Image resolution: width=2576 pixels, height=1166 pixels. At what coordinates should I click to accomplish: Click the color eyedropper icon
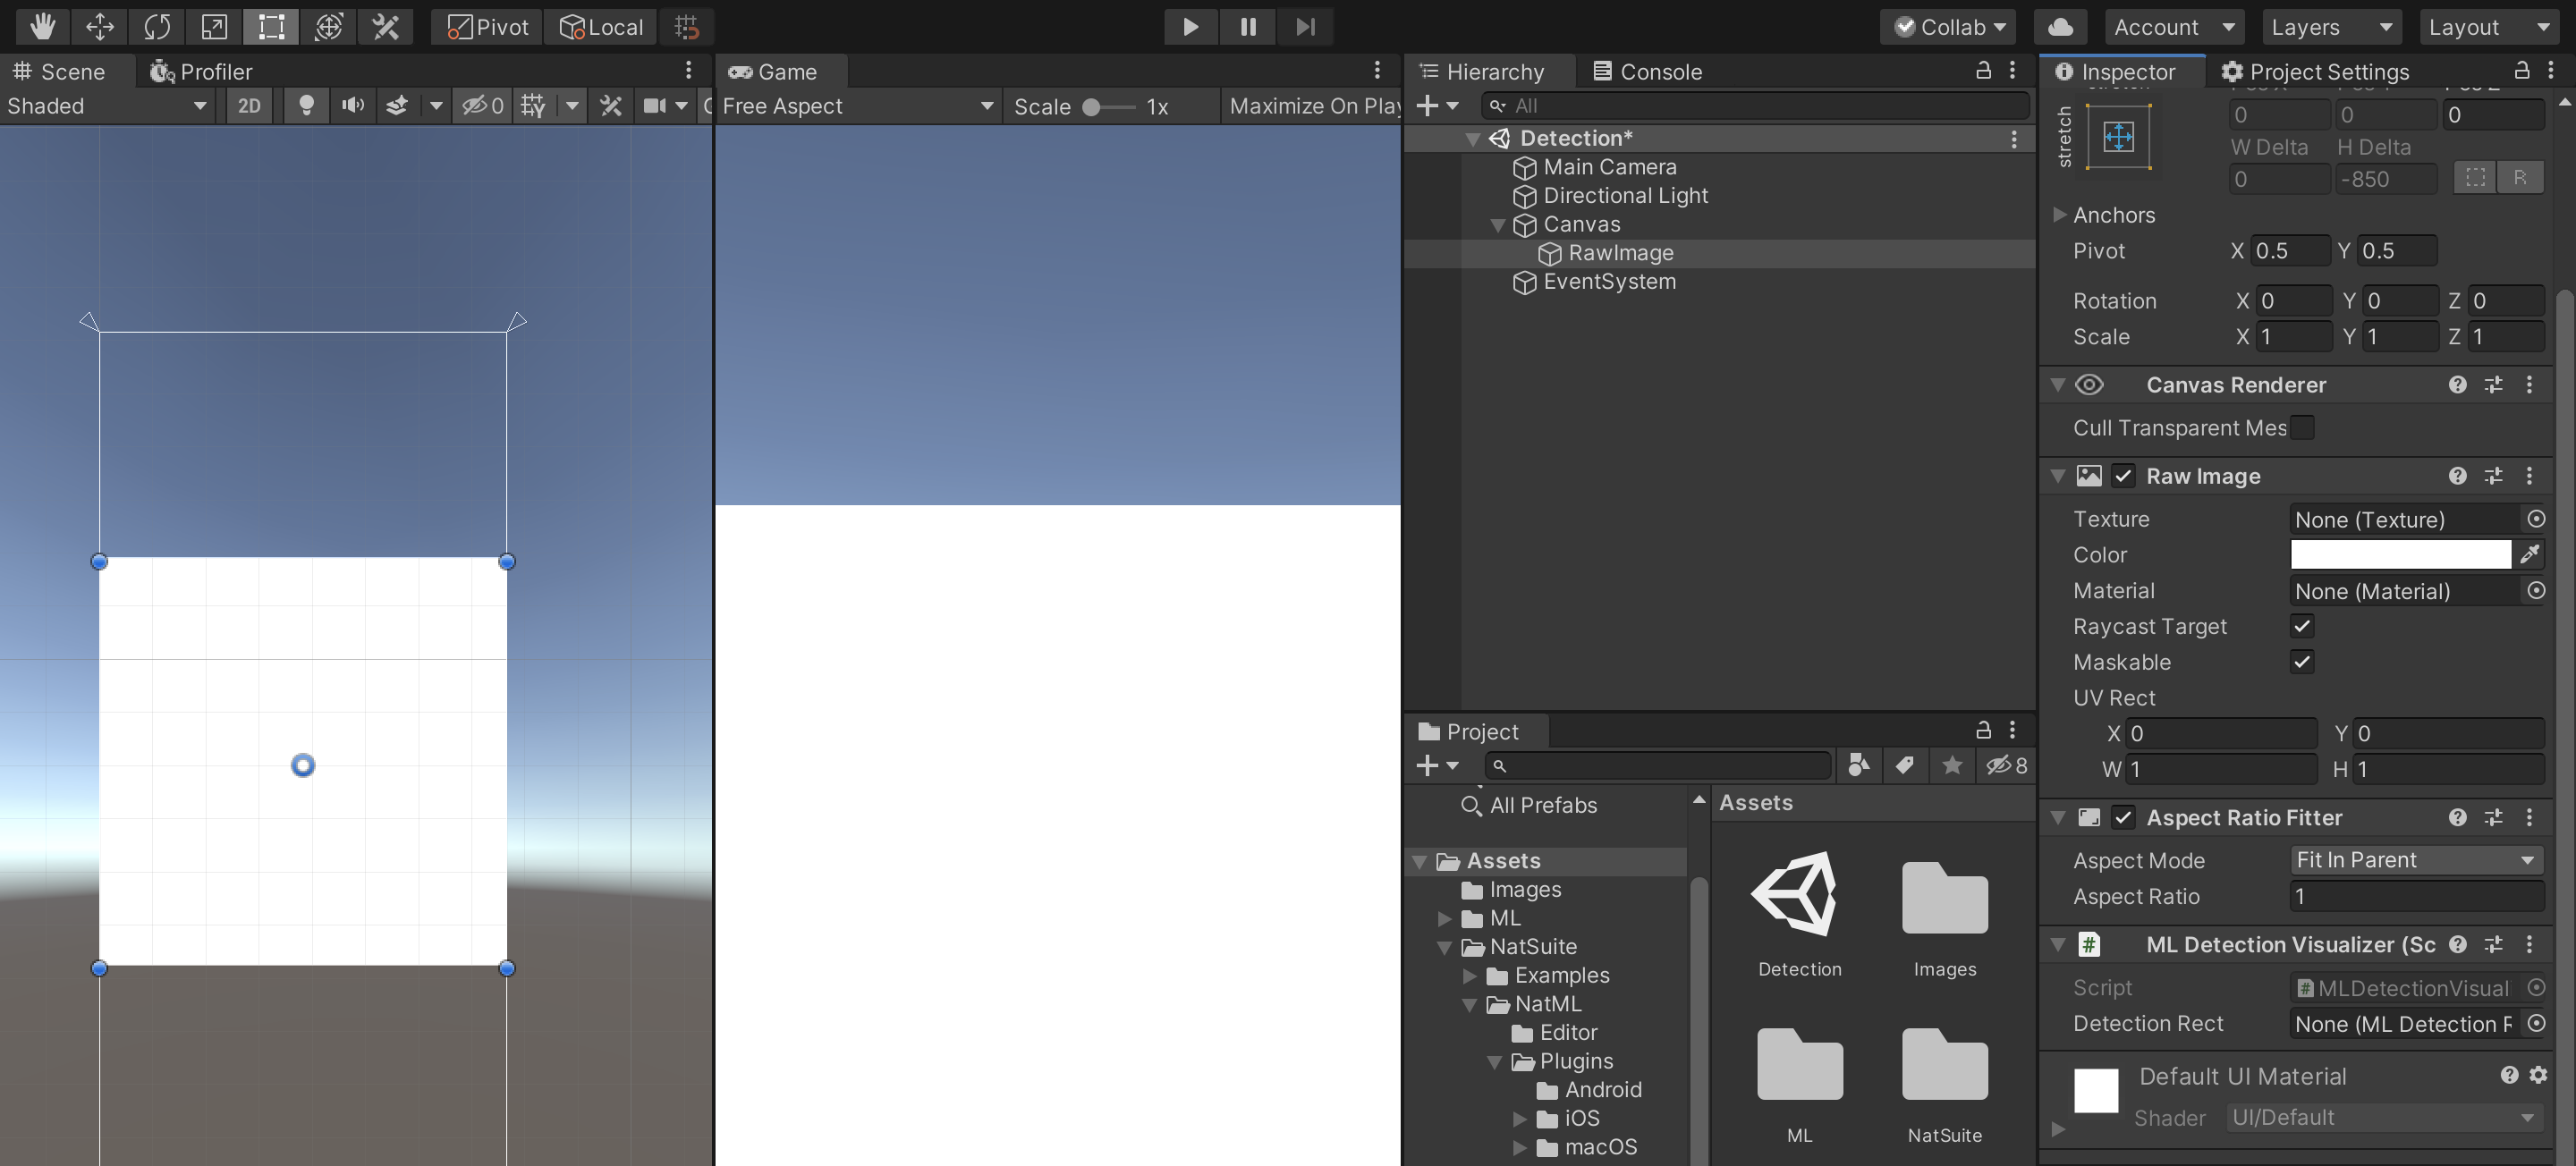click(2531, 554)
